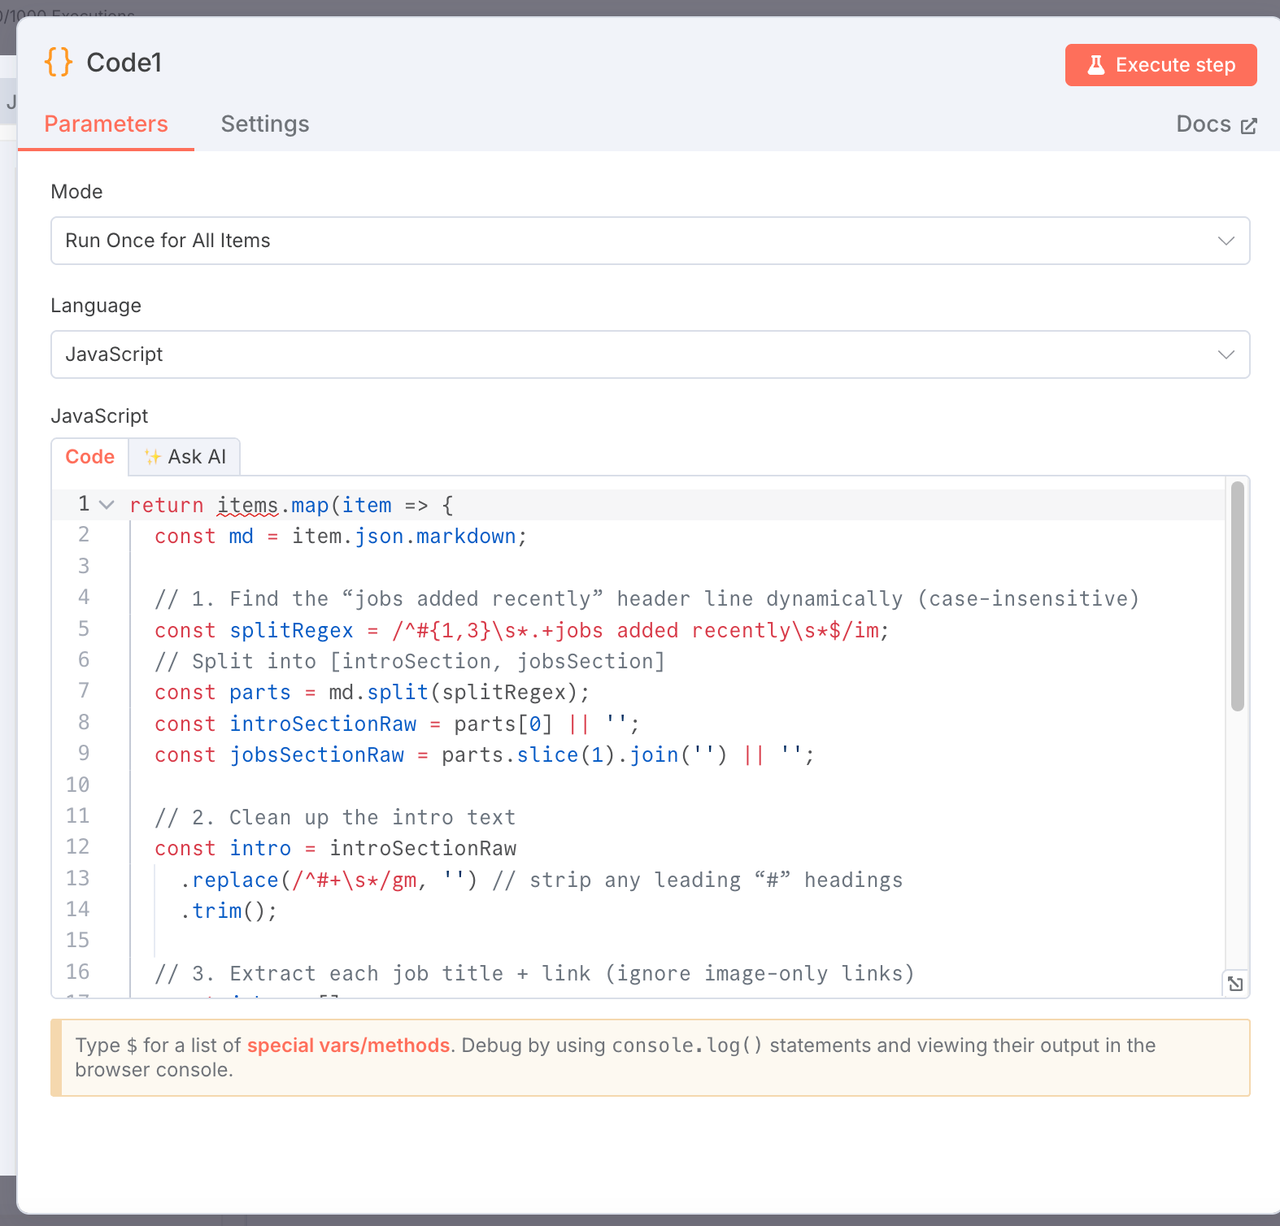Viewport: 1280px width, 1226px height.
Task: Click comment '// Split into [introSection, jobsSection]'
Action: 410,662
